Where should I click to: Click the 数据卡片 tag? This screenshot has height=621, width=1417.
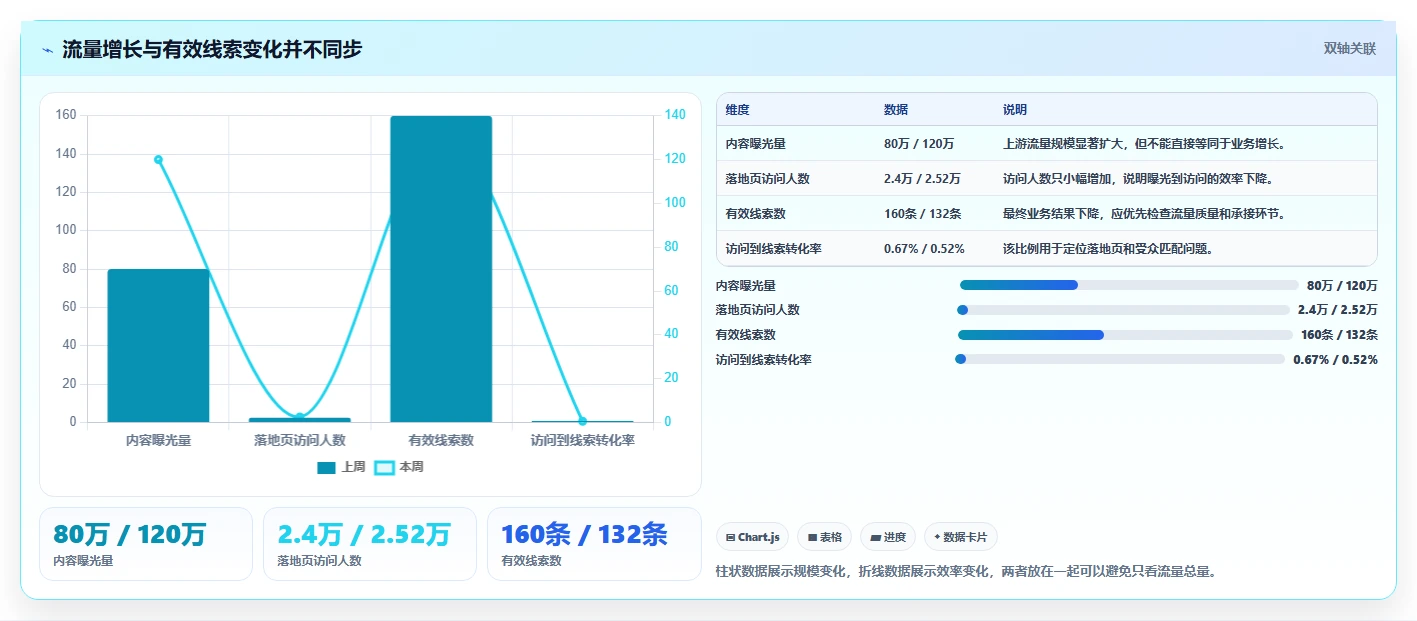[x=960, y=537]
